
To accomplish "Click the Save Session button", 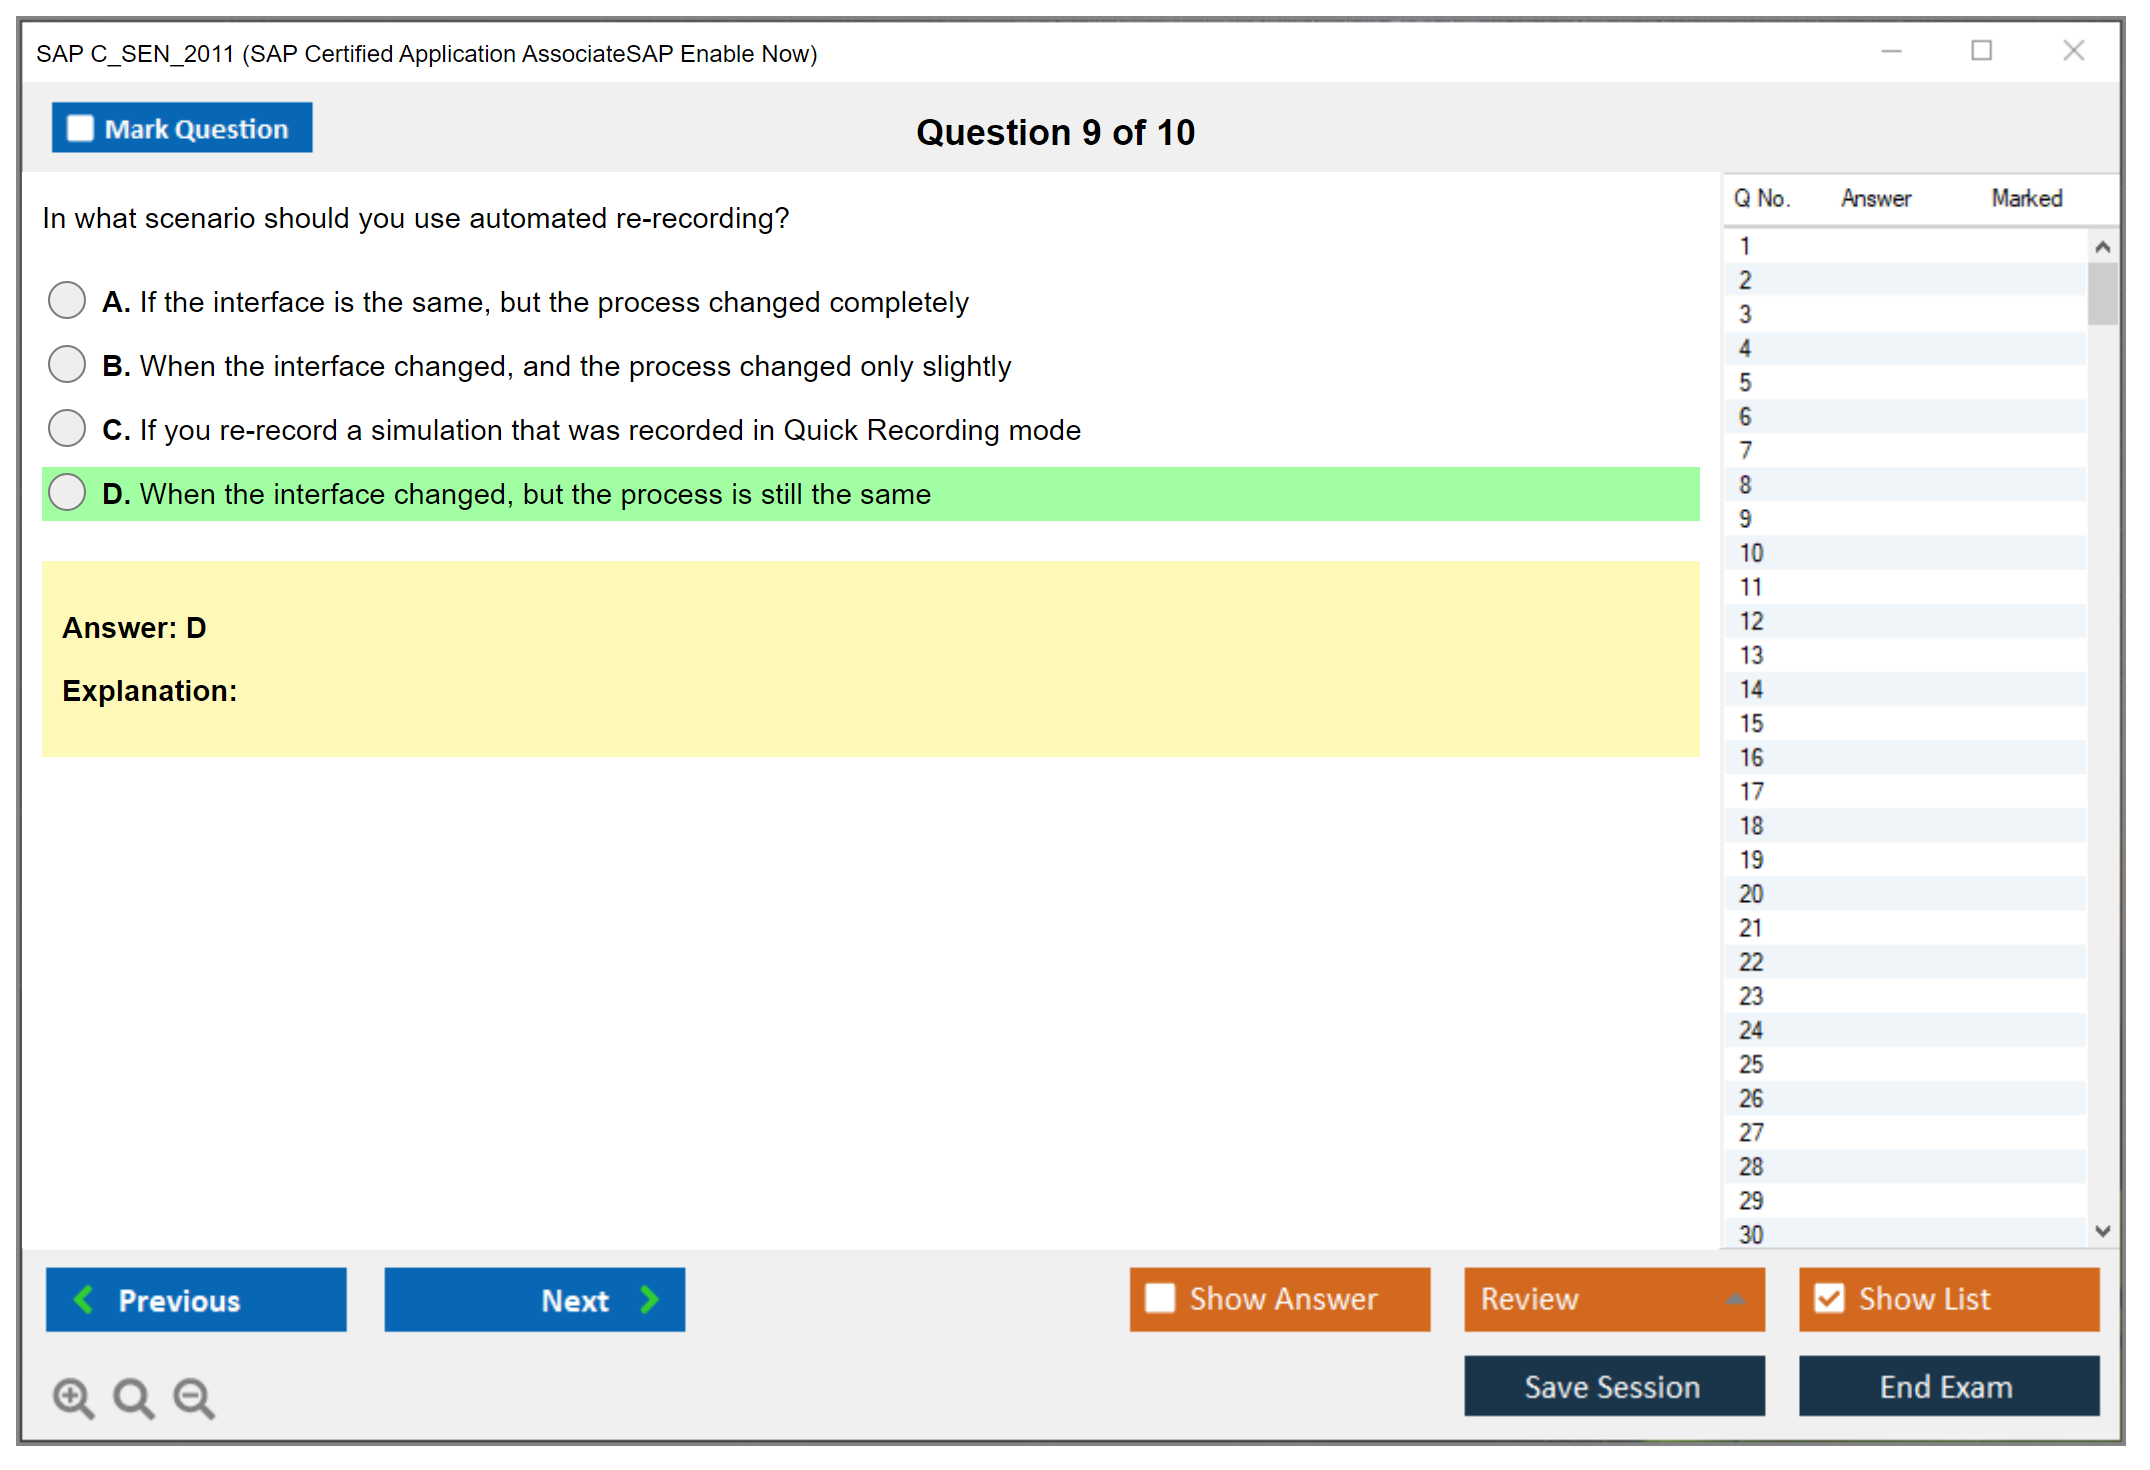I will 1613,1386.
